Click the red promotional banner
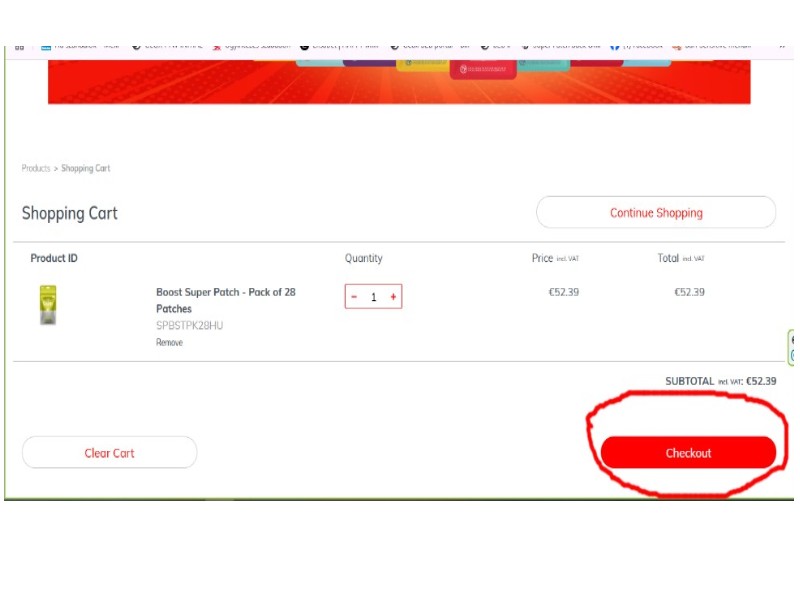 (x=399, y=82)
